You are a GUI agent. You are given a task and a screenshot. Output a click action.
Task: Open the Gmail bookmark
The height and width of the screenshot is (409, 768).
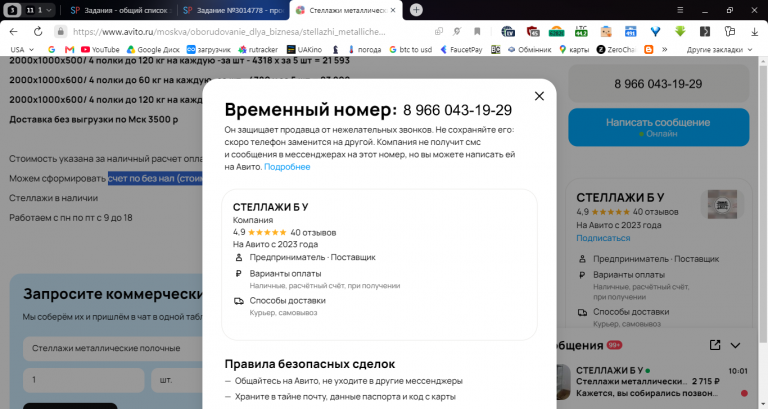pyautogui.click(x=69, y=49)
